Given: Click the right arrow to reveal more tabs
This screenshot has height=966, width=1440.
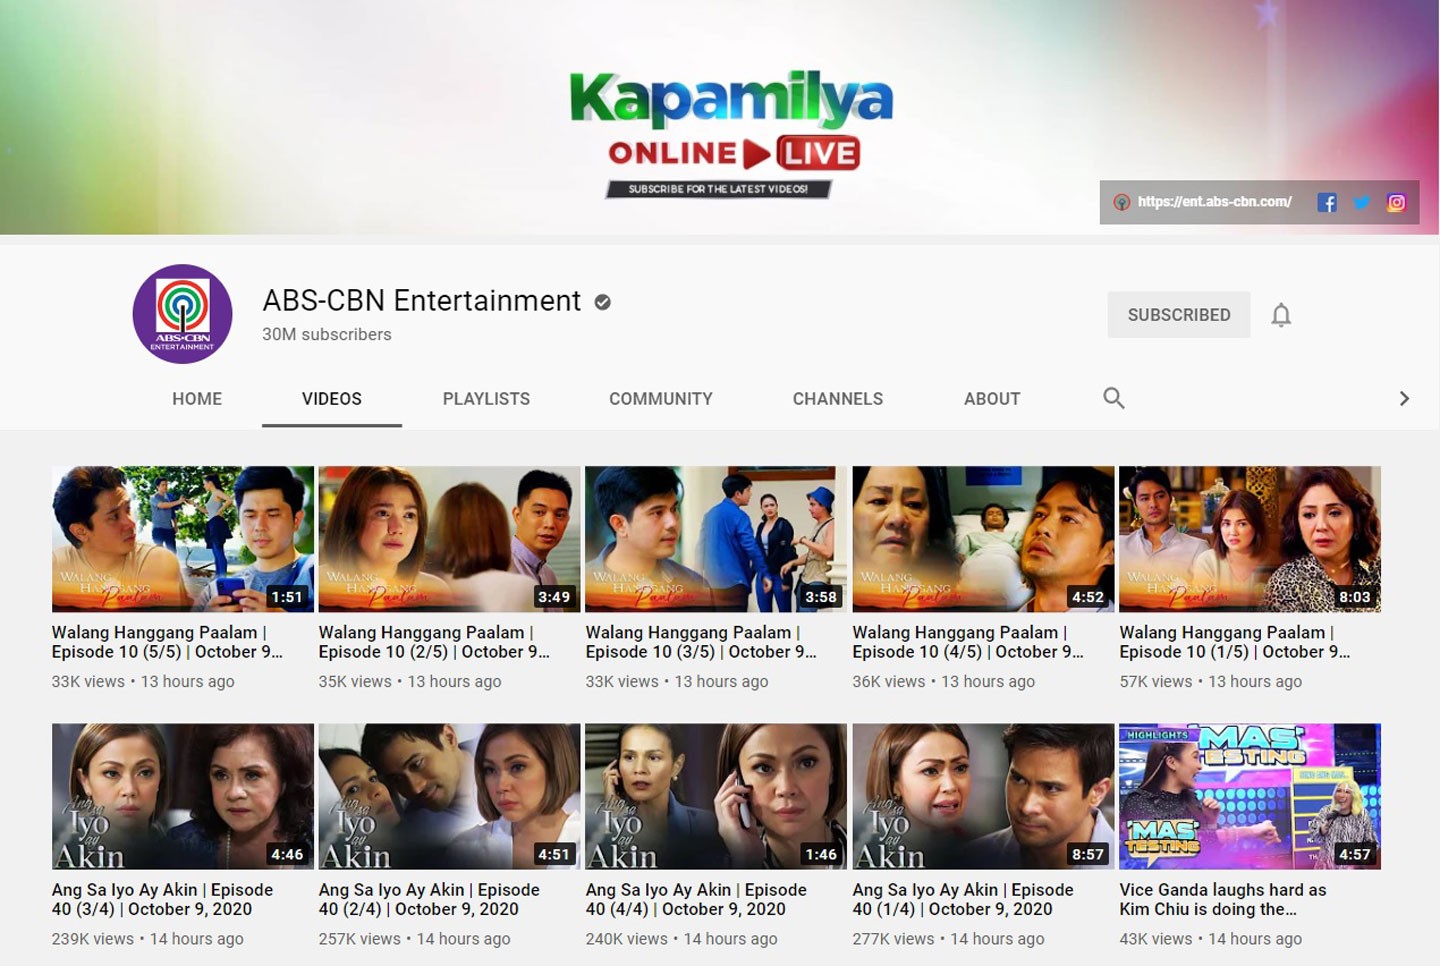Looking at the screenshot, I should click(x=1405, y=398).
